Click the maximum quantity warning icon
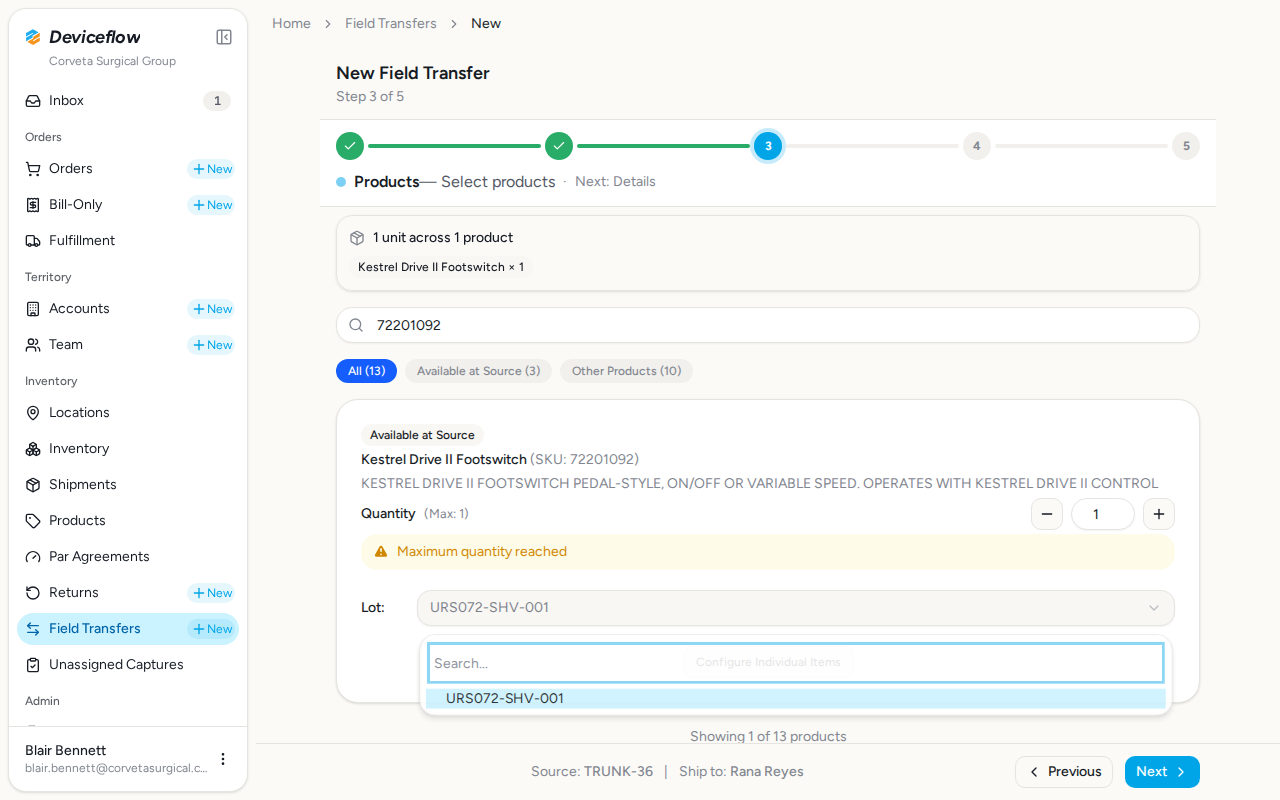The image size is (1280, 800). coord(381,552)
